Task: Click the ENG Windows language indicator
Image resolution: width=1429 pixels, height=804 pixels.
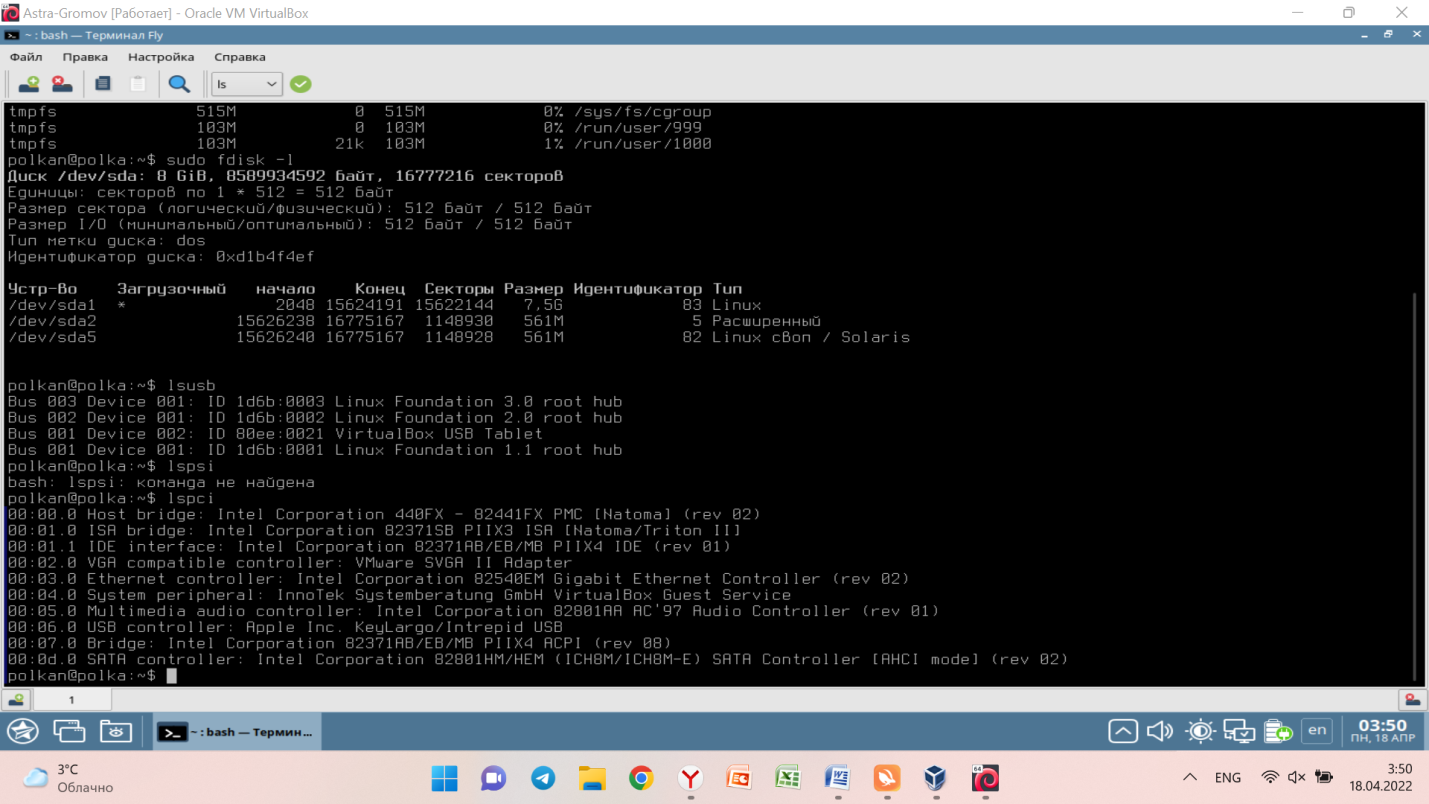Action: 1228,777
